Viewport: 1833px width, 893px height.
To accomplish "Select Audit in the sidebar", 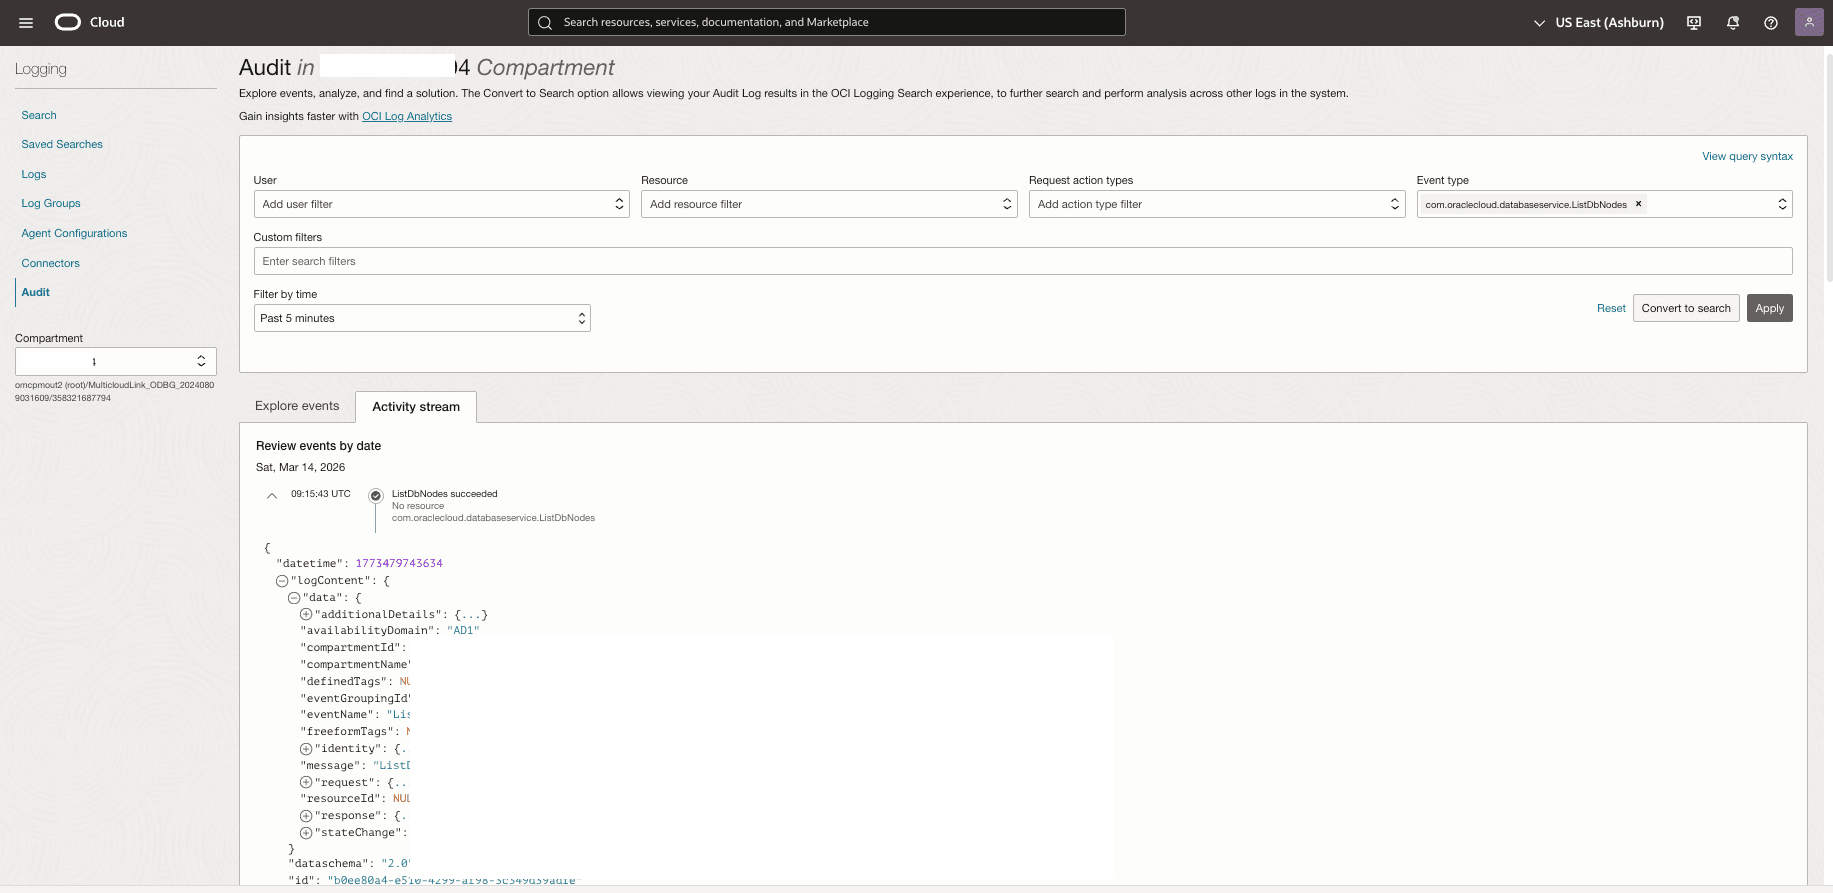I will pyautogui.click(x=36, y=292).
